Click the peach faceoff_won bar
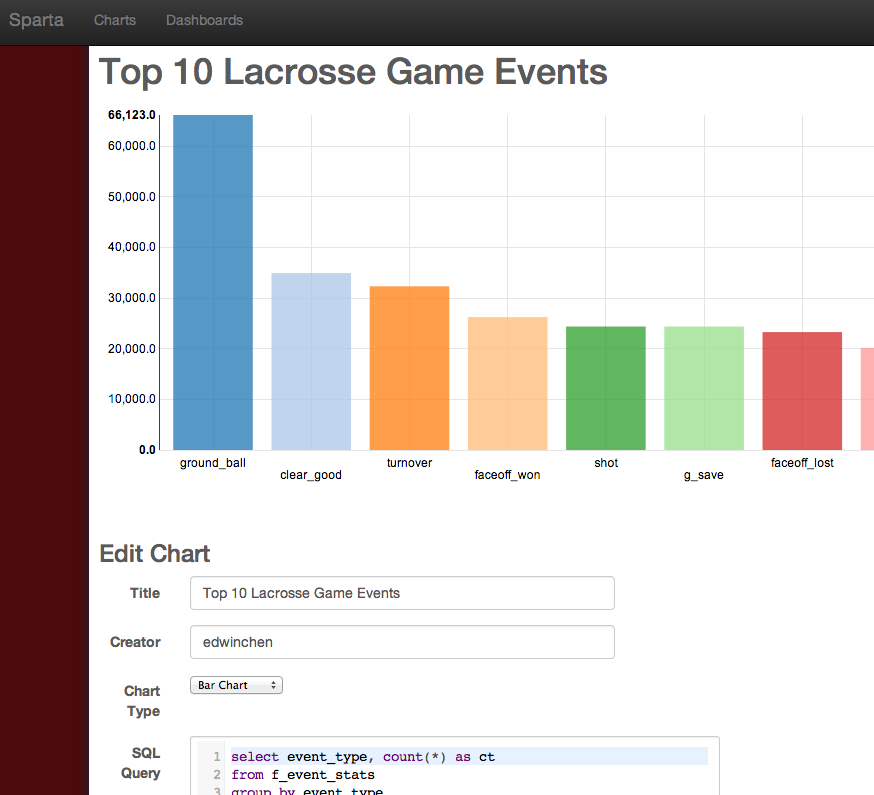The height and width of the screenshot is (795, 874). (507, 384)
